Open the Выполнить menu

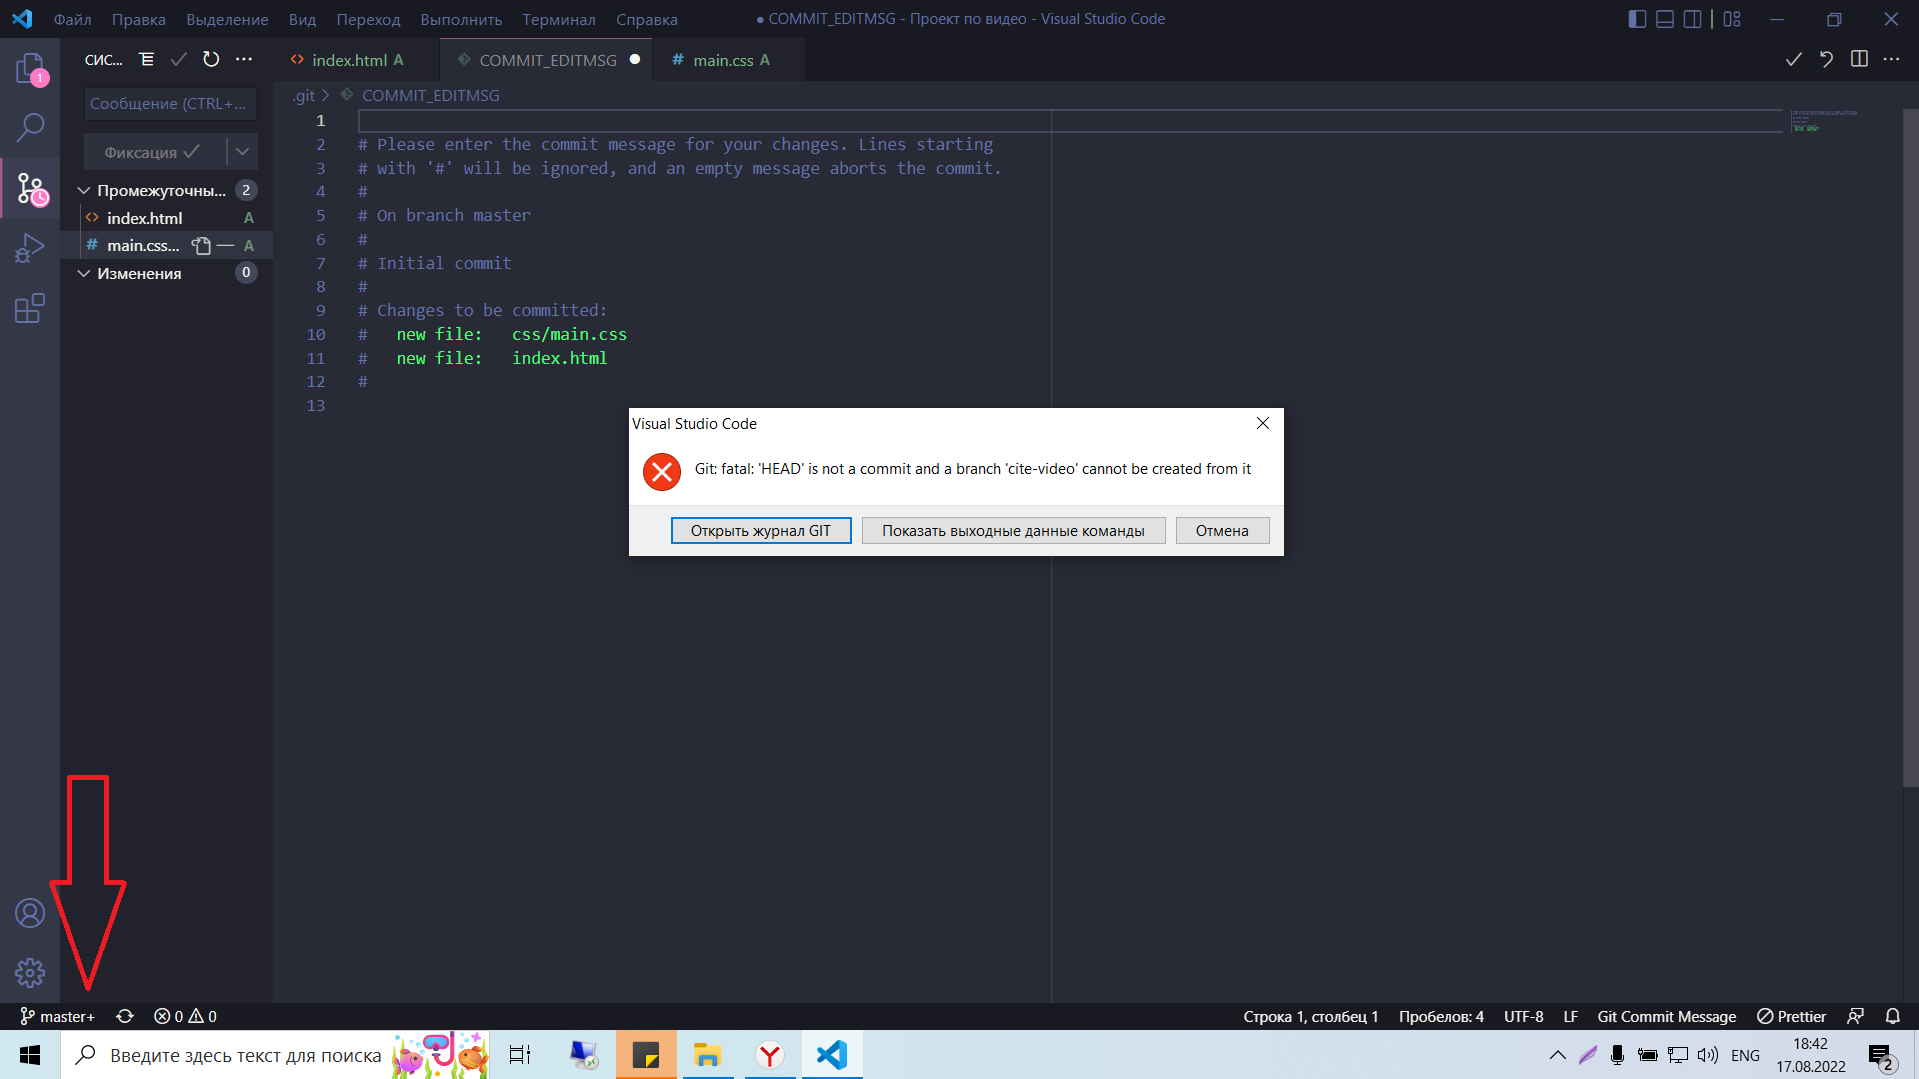coord(461,19)
